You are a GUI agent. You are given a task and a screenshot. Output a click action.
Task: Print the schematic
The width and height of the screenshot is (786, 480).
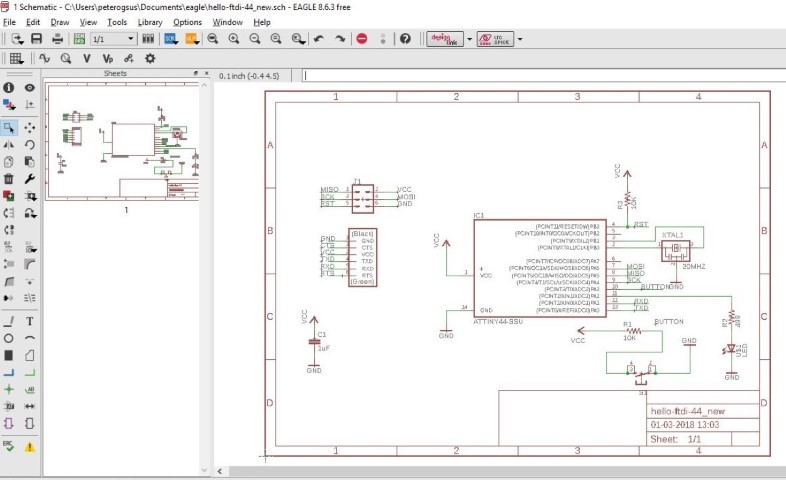(x=58, y=39)
